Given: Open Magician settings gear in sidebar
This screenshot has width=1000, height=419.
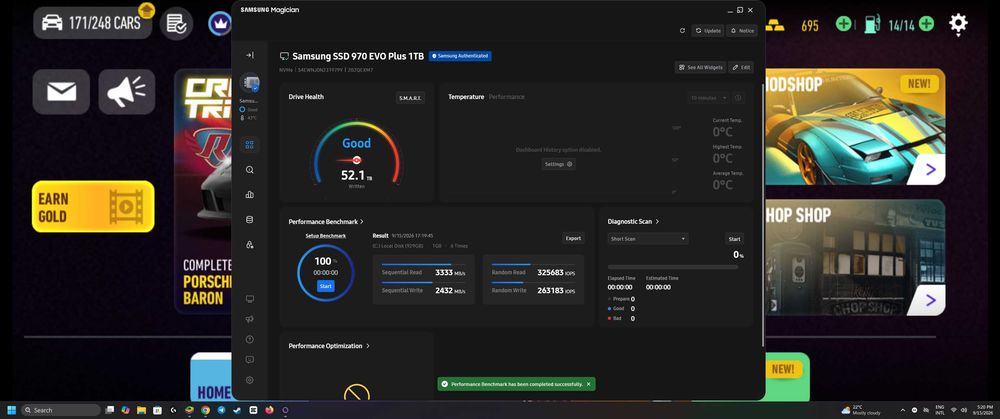Looking at the screenshot, I should tap(249, 380).
